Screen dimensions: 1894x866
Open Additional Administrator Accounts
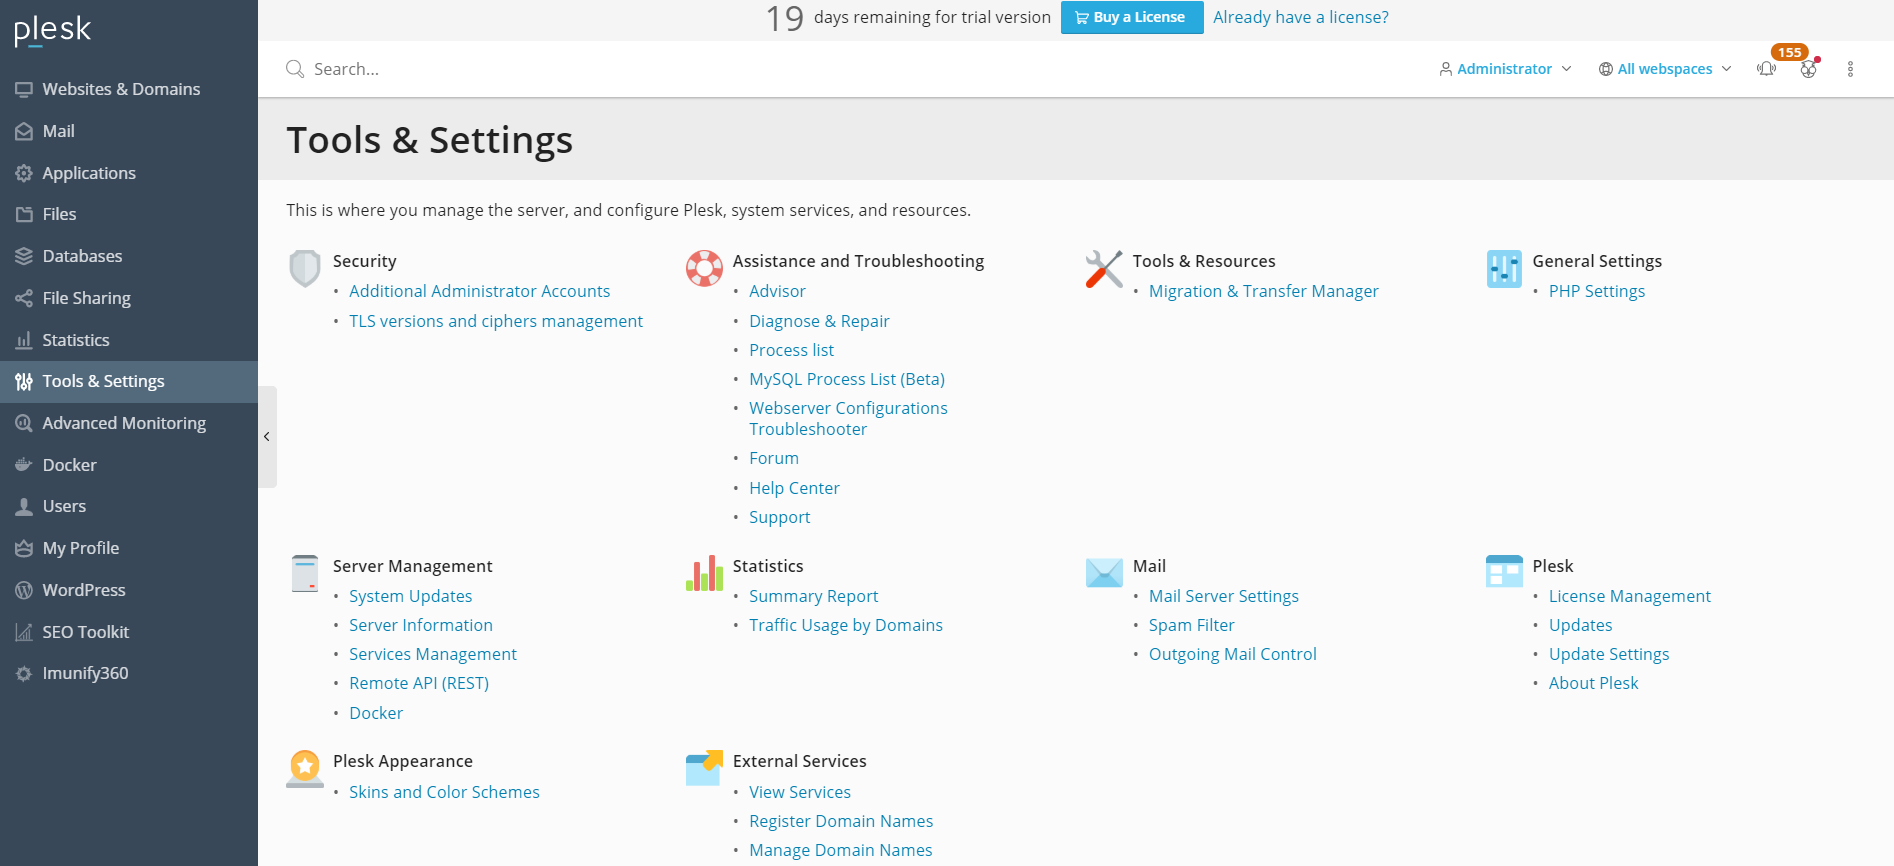click(479, 291)
